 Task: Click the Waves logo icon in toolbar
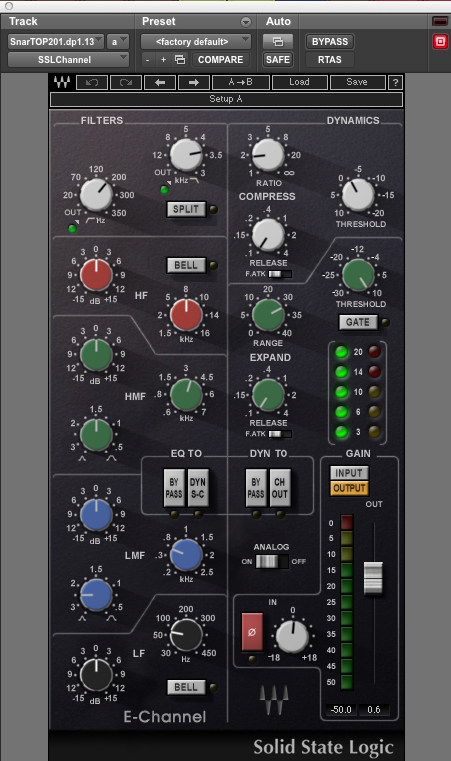[62, 82]
